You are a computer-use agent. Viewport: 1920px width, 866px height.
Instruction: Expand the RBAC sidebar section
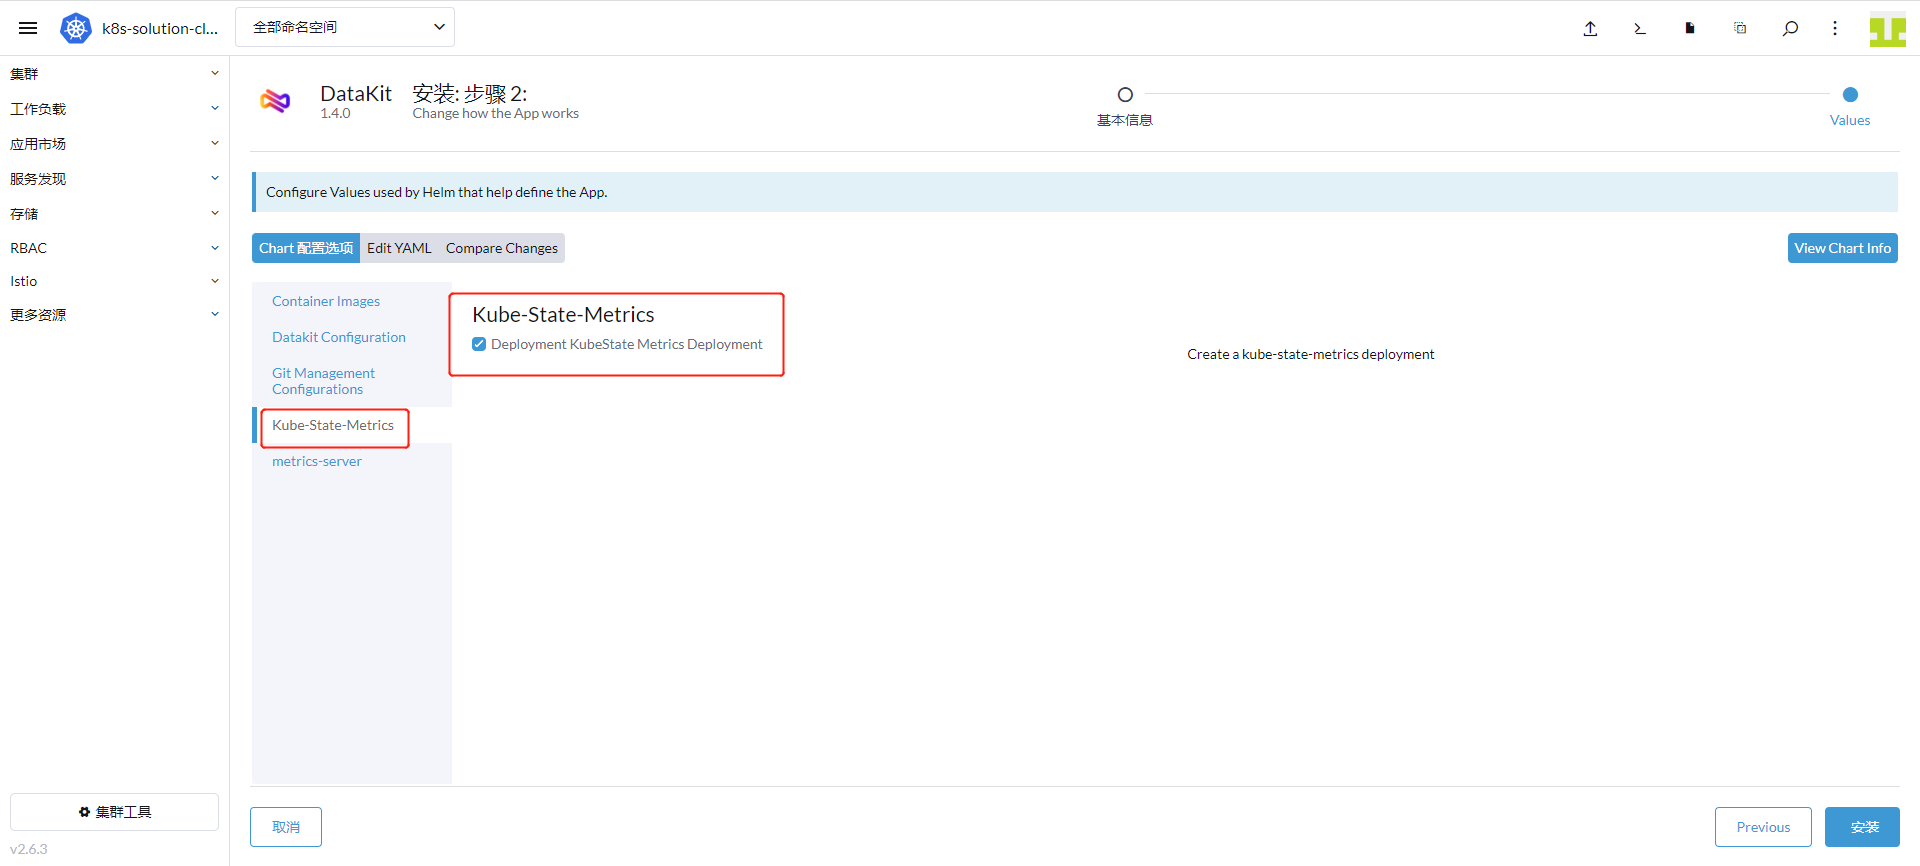114,248
